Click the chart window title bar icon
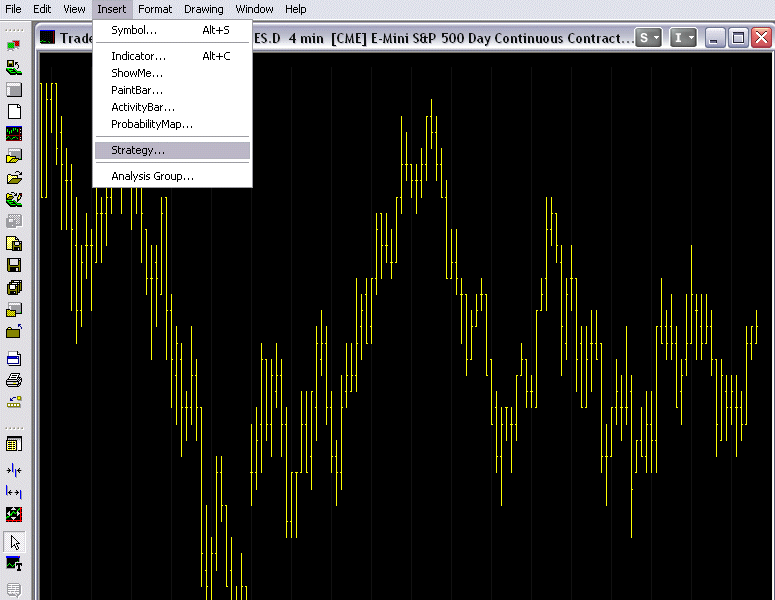Viewport: 775px width, 600px height. [x=48, y=38]
